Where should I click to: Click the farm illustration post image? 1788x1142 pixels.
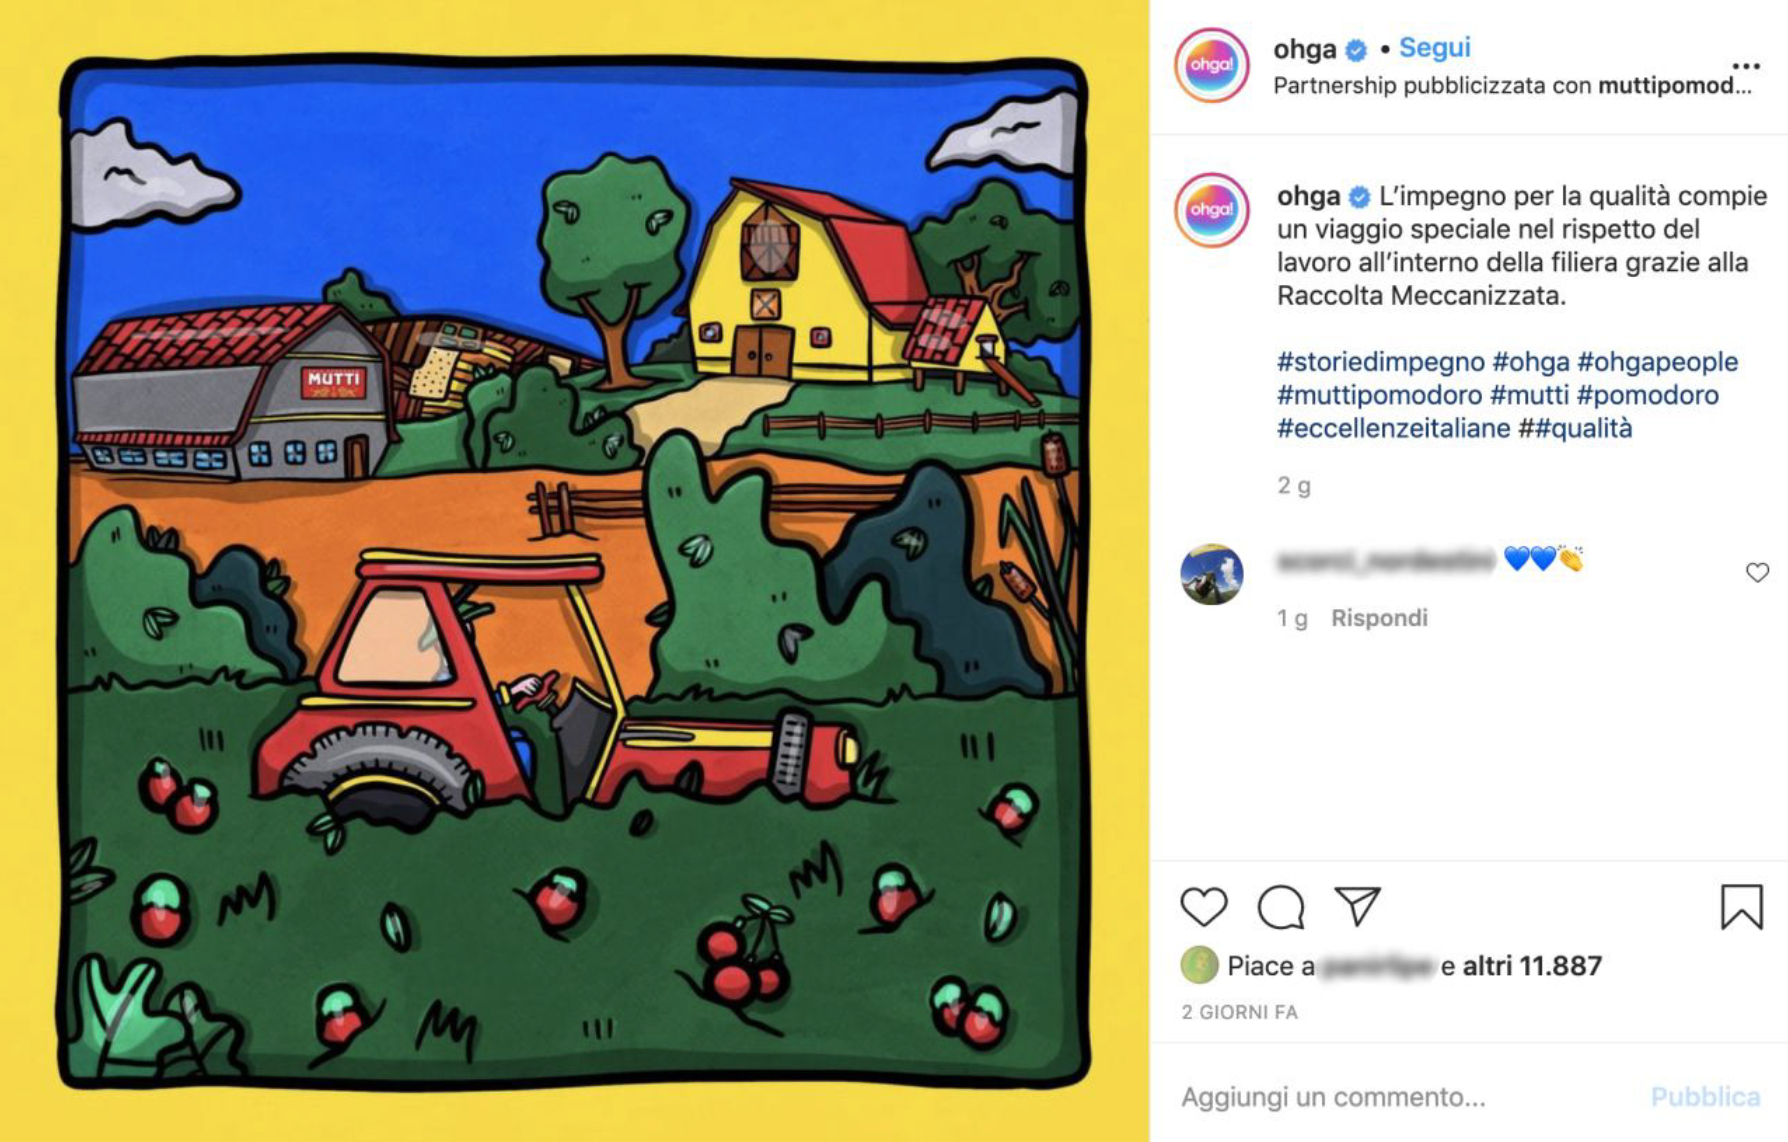click(x=574, y=571)
